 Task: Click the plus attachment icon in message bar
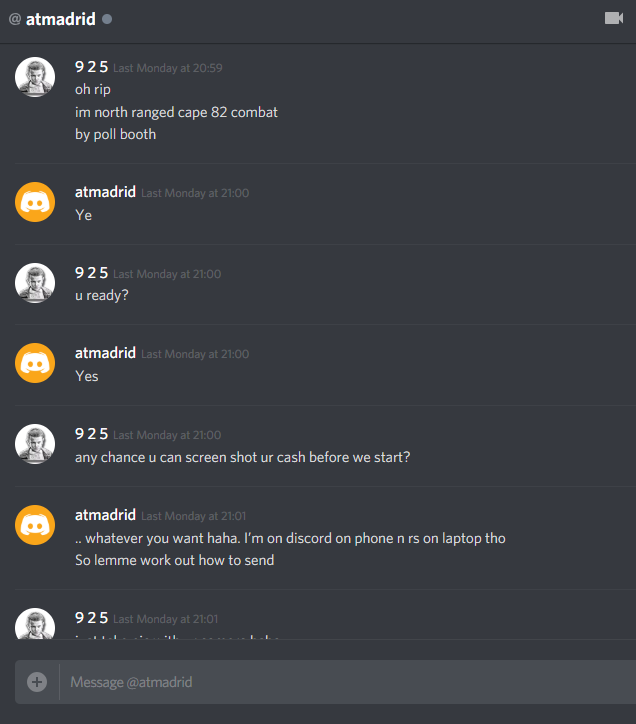click(37, 682)
